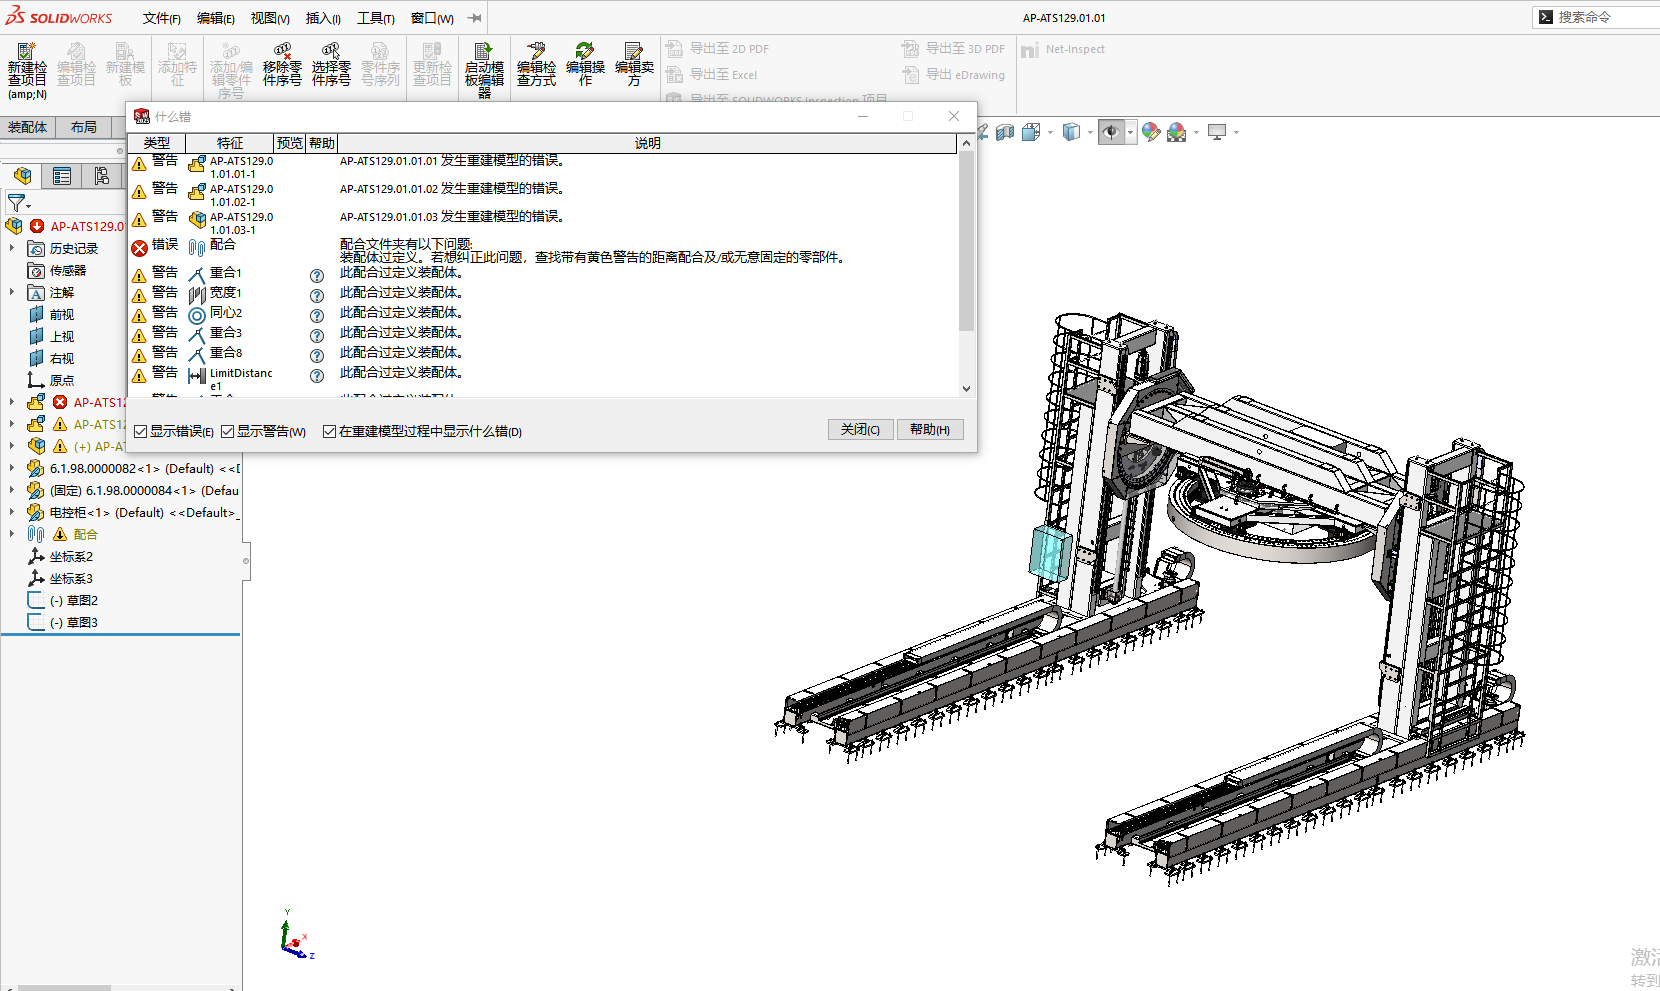The height and width of the screenshot is (991, 1660).
Task: Select the (-) 草图3 tree item
Action: coord(63,622)
